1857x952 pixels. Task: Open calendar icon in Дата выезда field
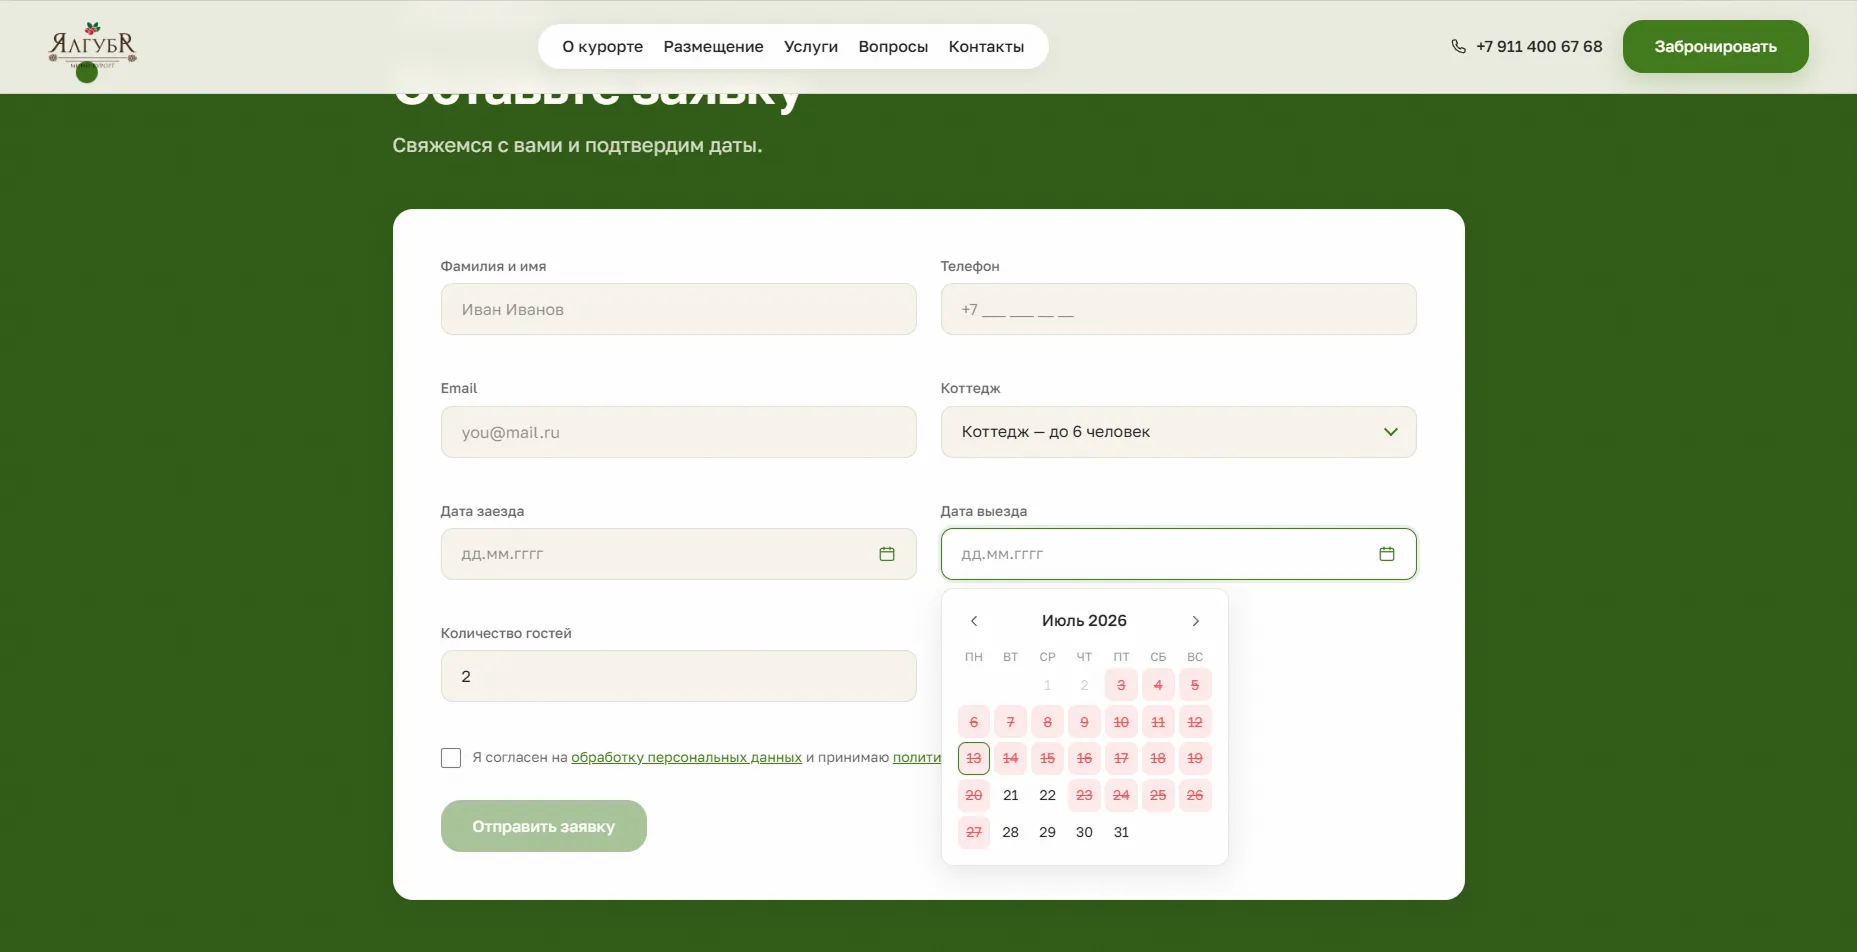tap(1387, 554)
